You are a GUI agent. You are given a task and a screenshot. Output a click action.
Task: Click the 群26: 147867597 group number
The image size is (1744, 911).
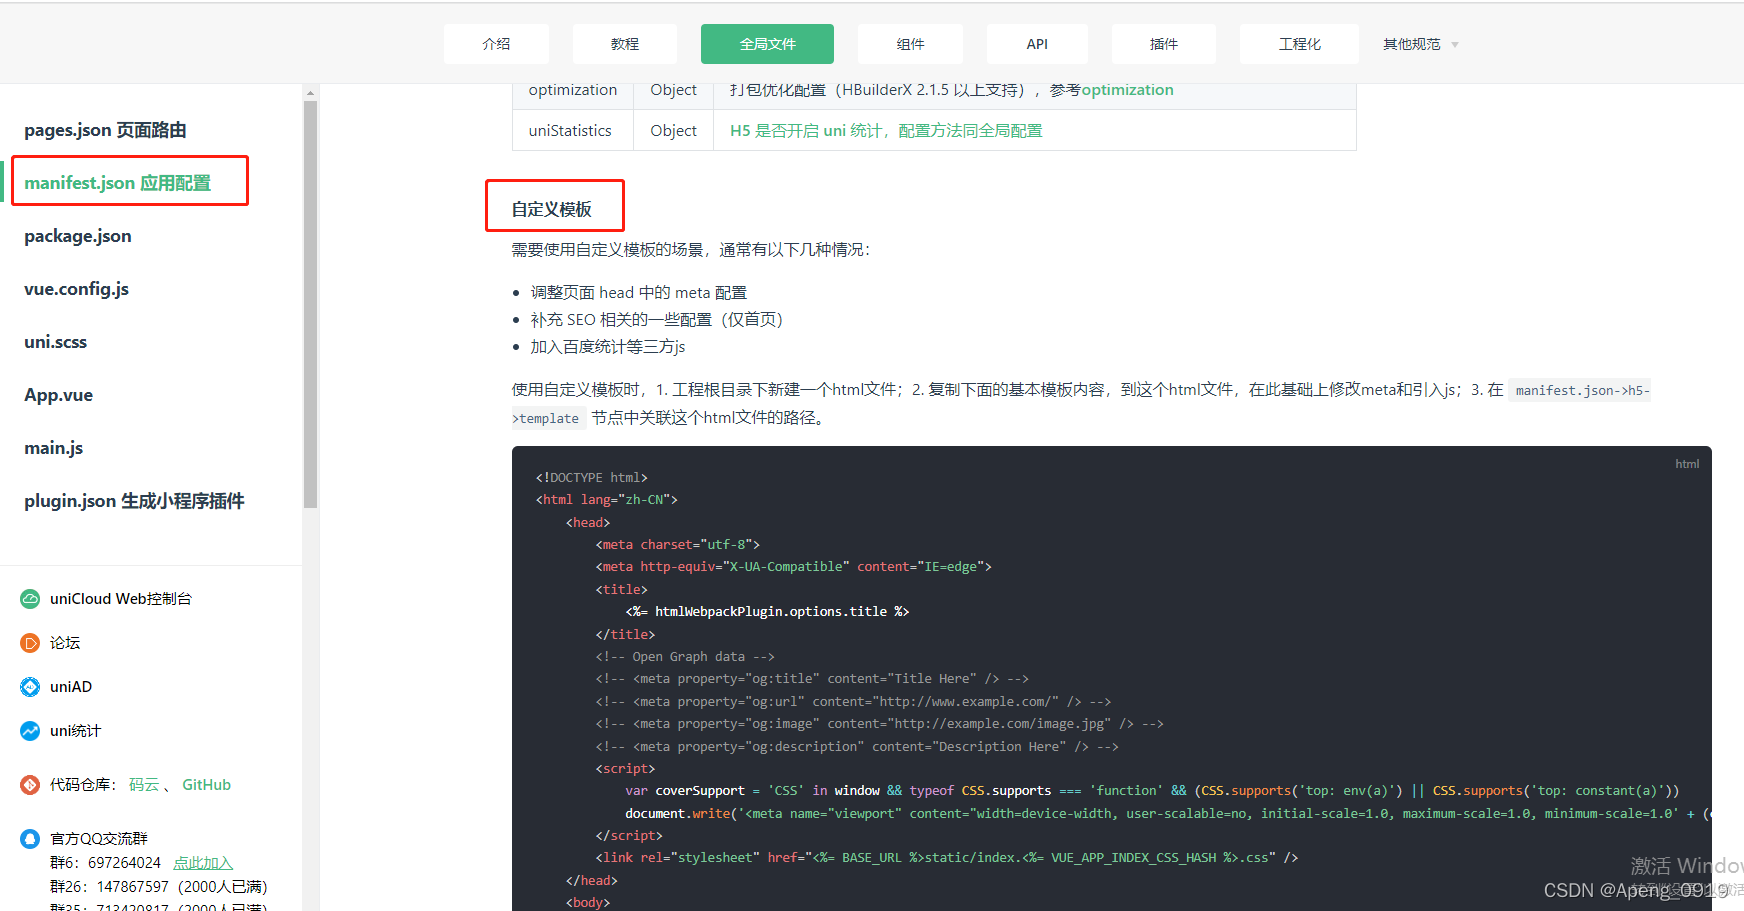pos(110,887)
